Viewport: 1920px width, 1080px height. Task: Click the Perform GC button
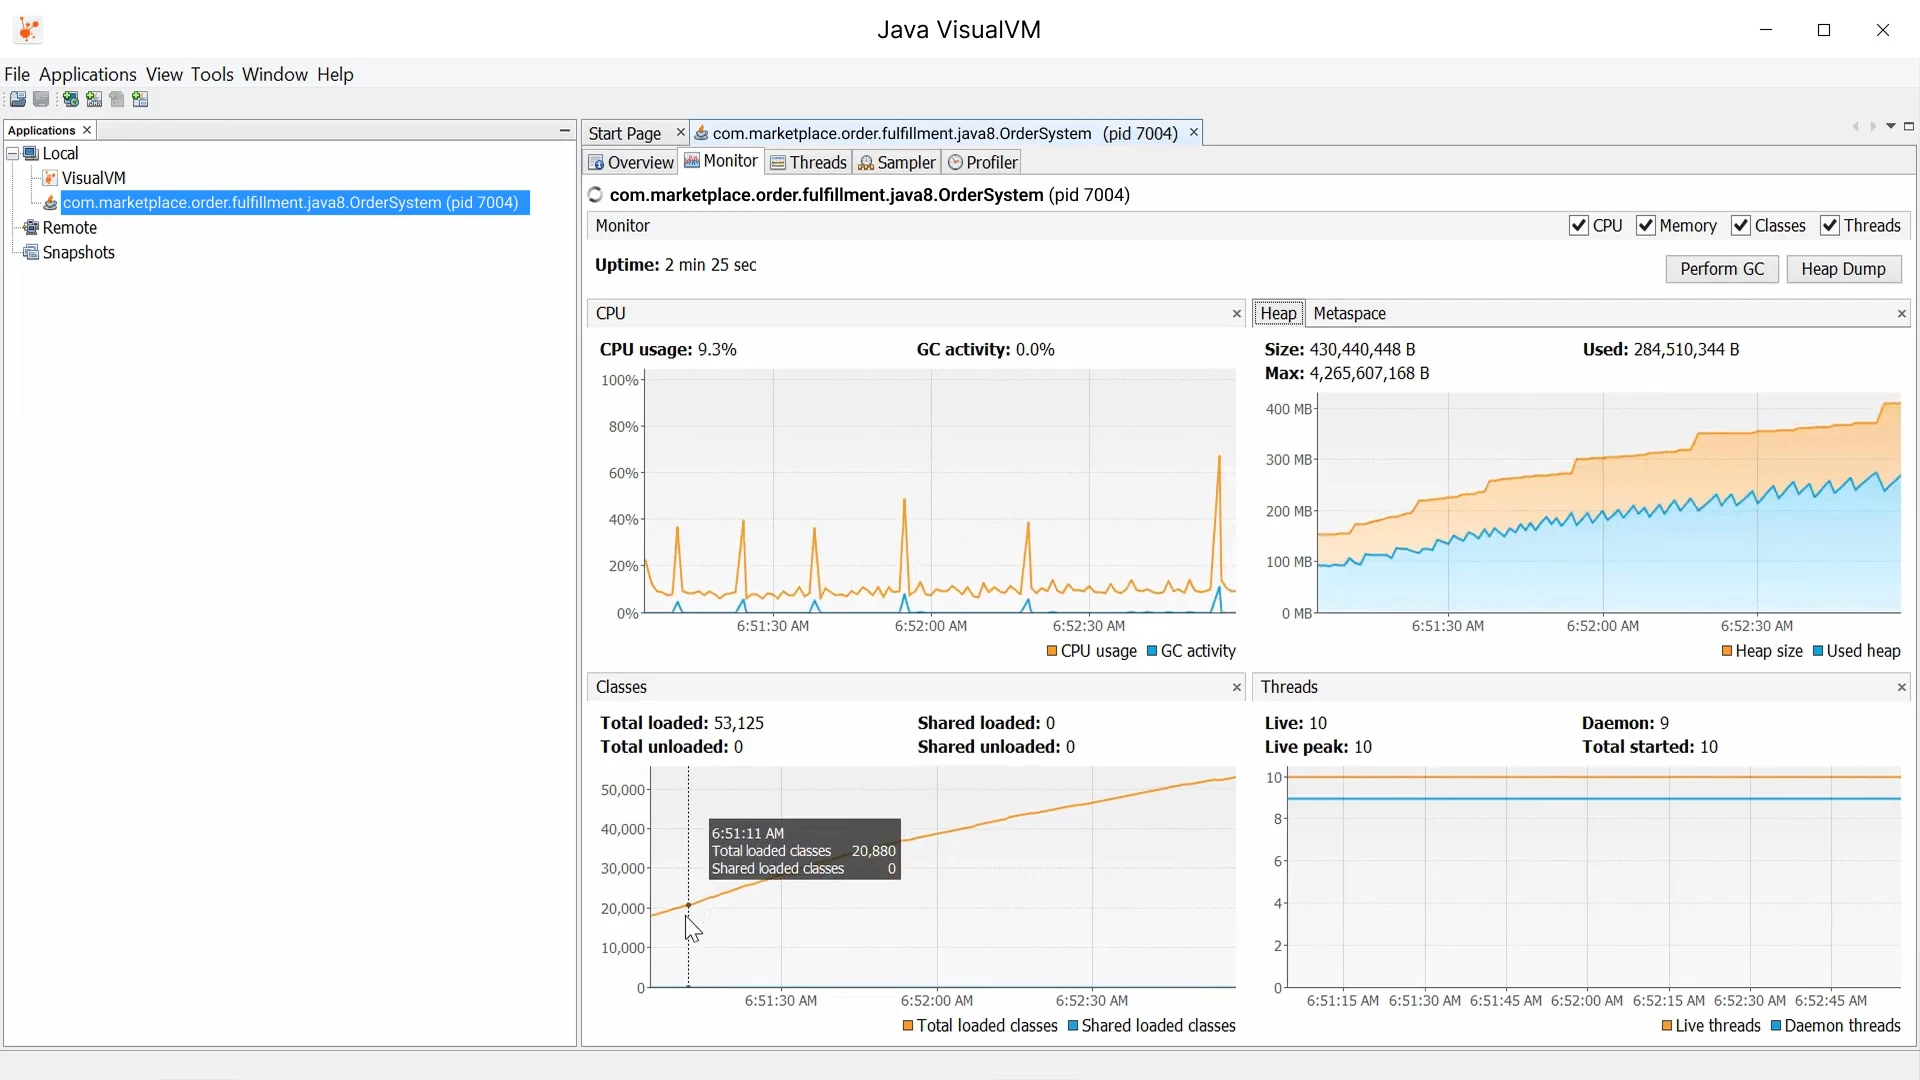1722,269
